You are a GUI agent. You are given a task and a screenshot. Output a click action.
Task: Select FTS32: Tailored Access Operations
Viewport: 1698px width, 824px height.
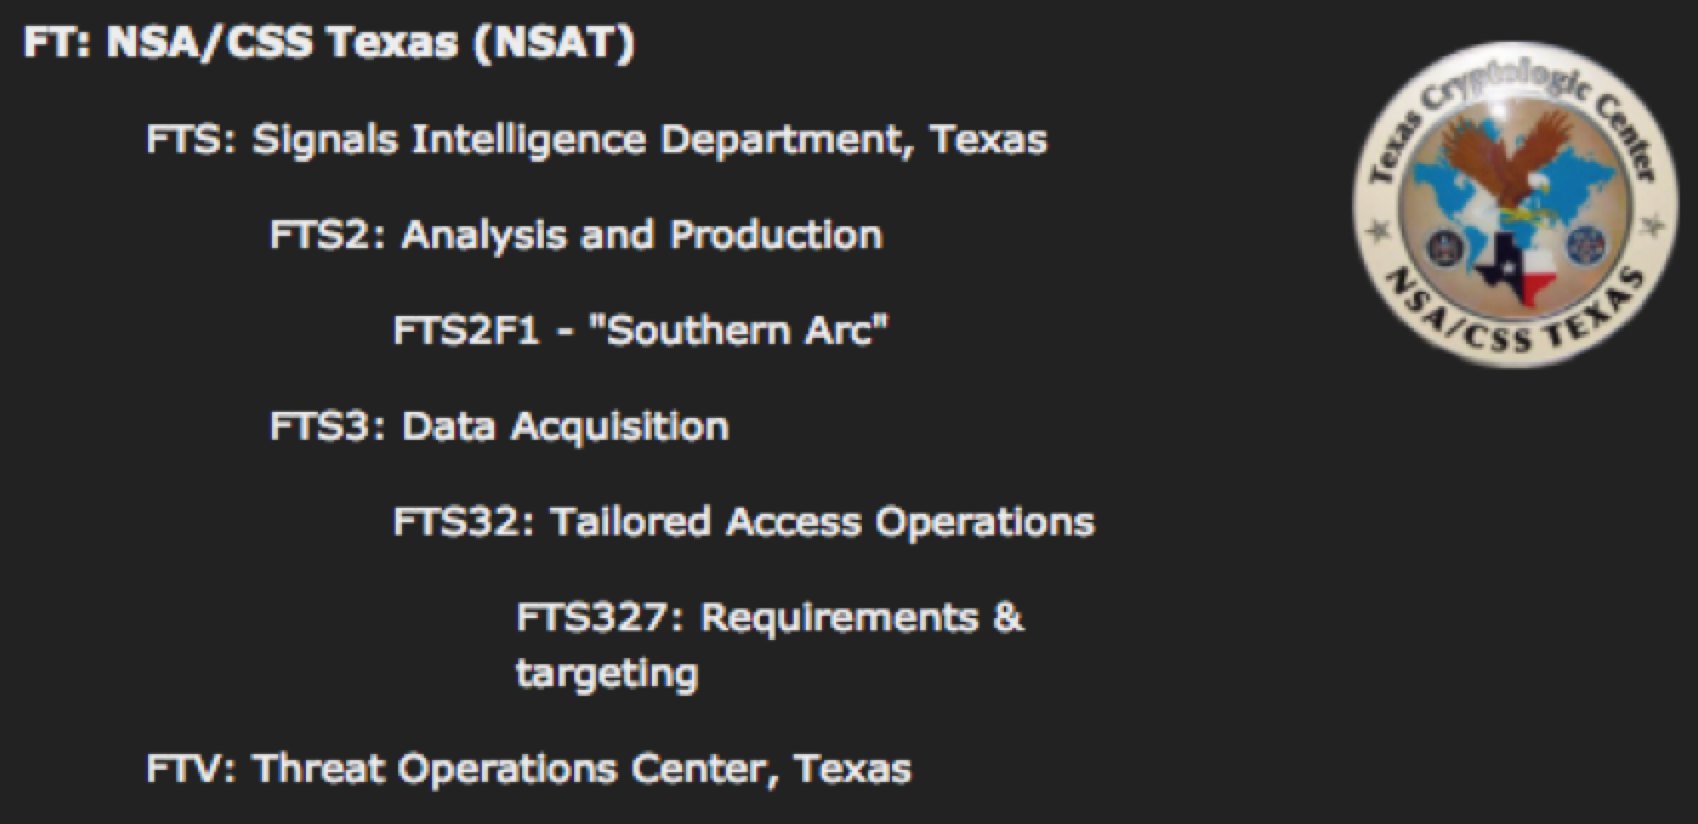744,522
